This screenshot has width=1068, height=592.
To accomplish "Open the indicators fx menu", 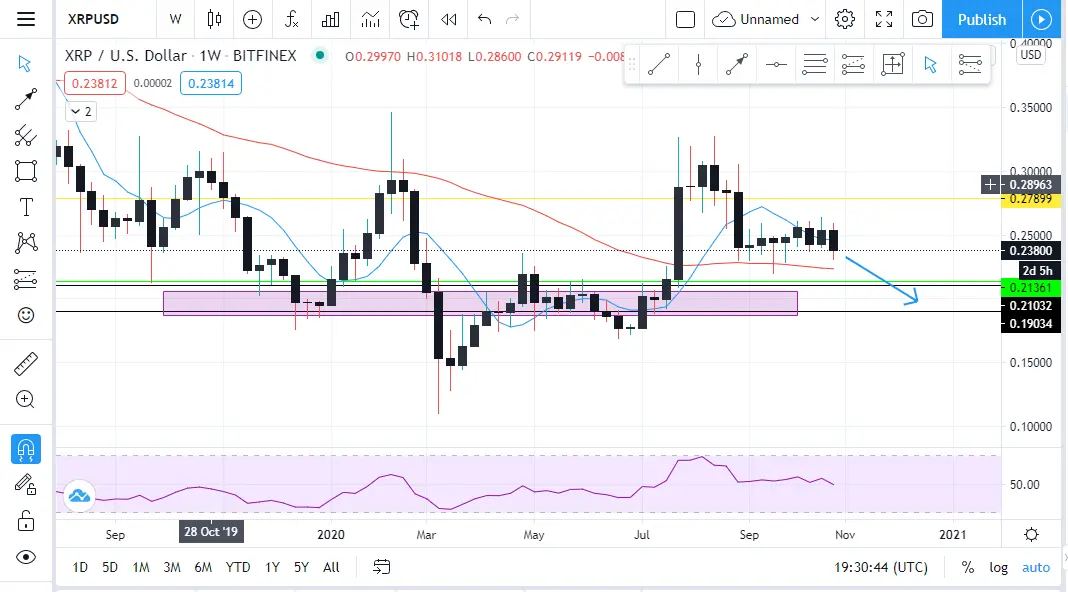I will coord(292,19).
